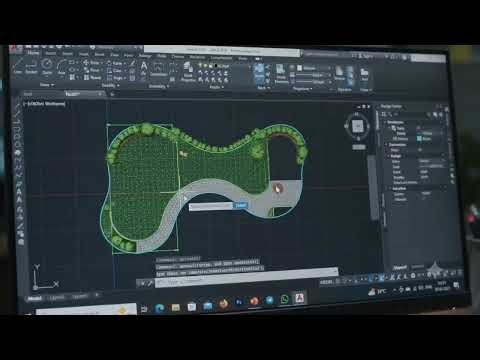Click the AutoCAD taskbar icon
The width and height of the screenshot is (480, 360).
tap(299, 297)
